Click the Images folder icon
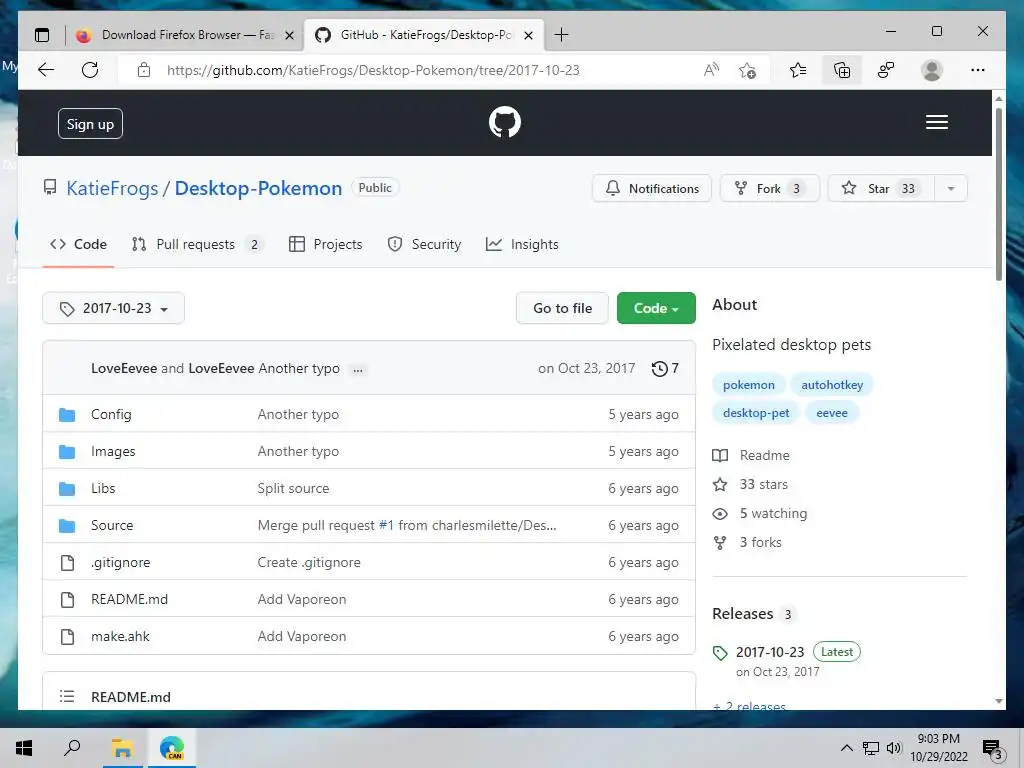Viewport: 1024px width, 768px height. point(67,451)
